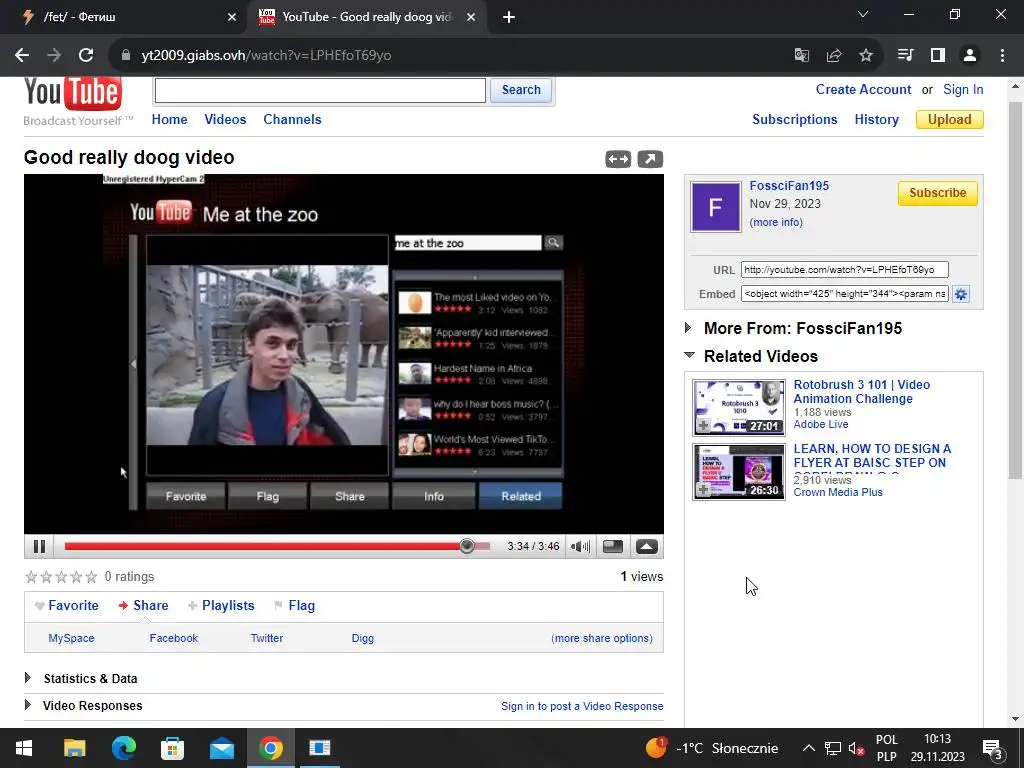1024x768 pixels.
Task: Open a new browser tab
Action: (x=509, y=18)
